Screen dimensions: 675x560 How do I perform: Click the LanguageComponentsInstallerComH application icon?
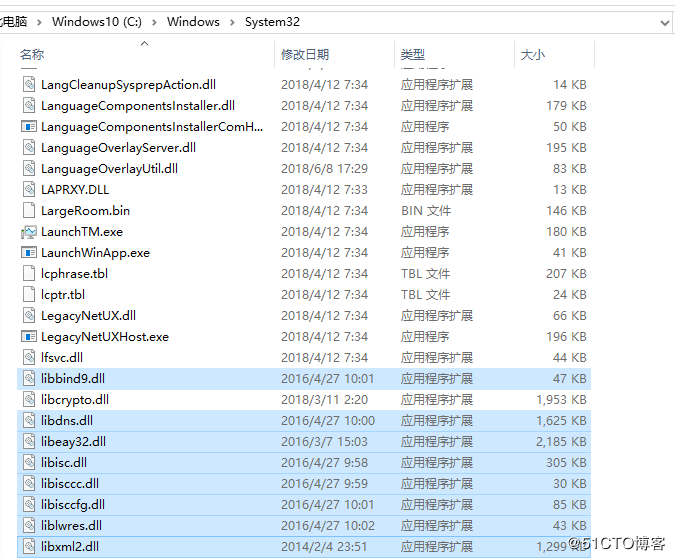29,127
